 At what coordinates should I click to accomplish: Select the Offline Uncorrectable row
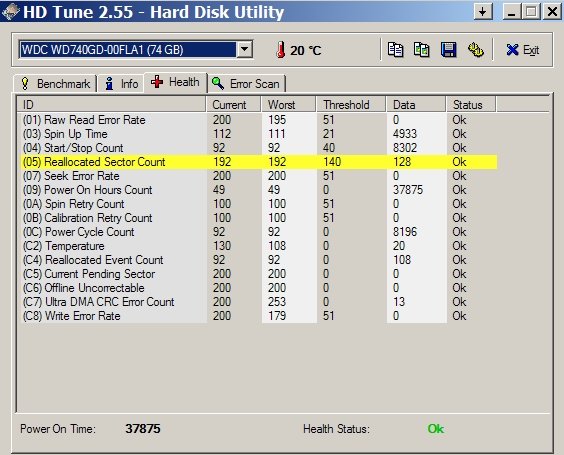click(259, 288)
